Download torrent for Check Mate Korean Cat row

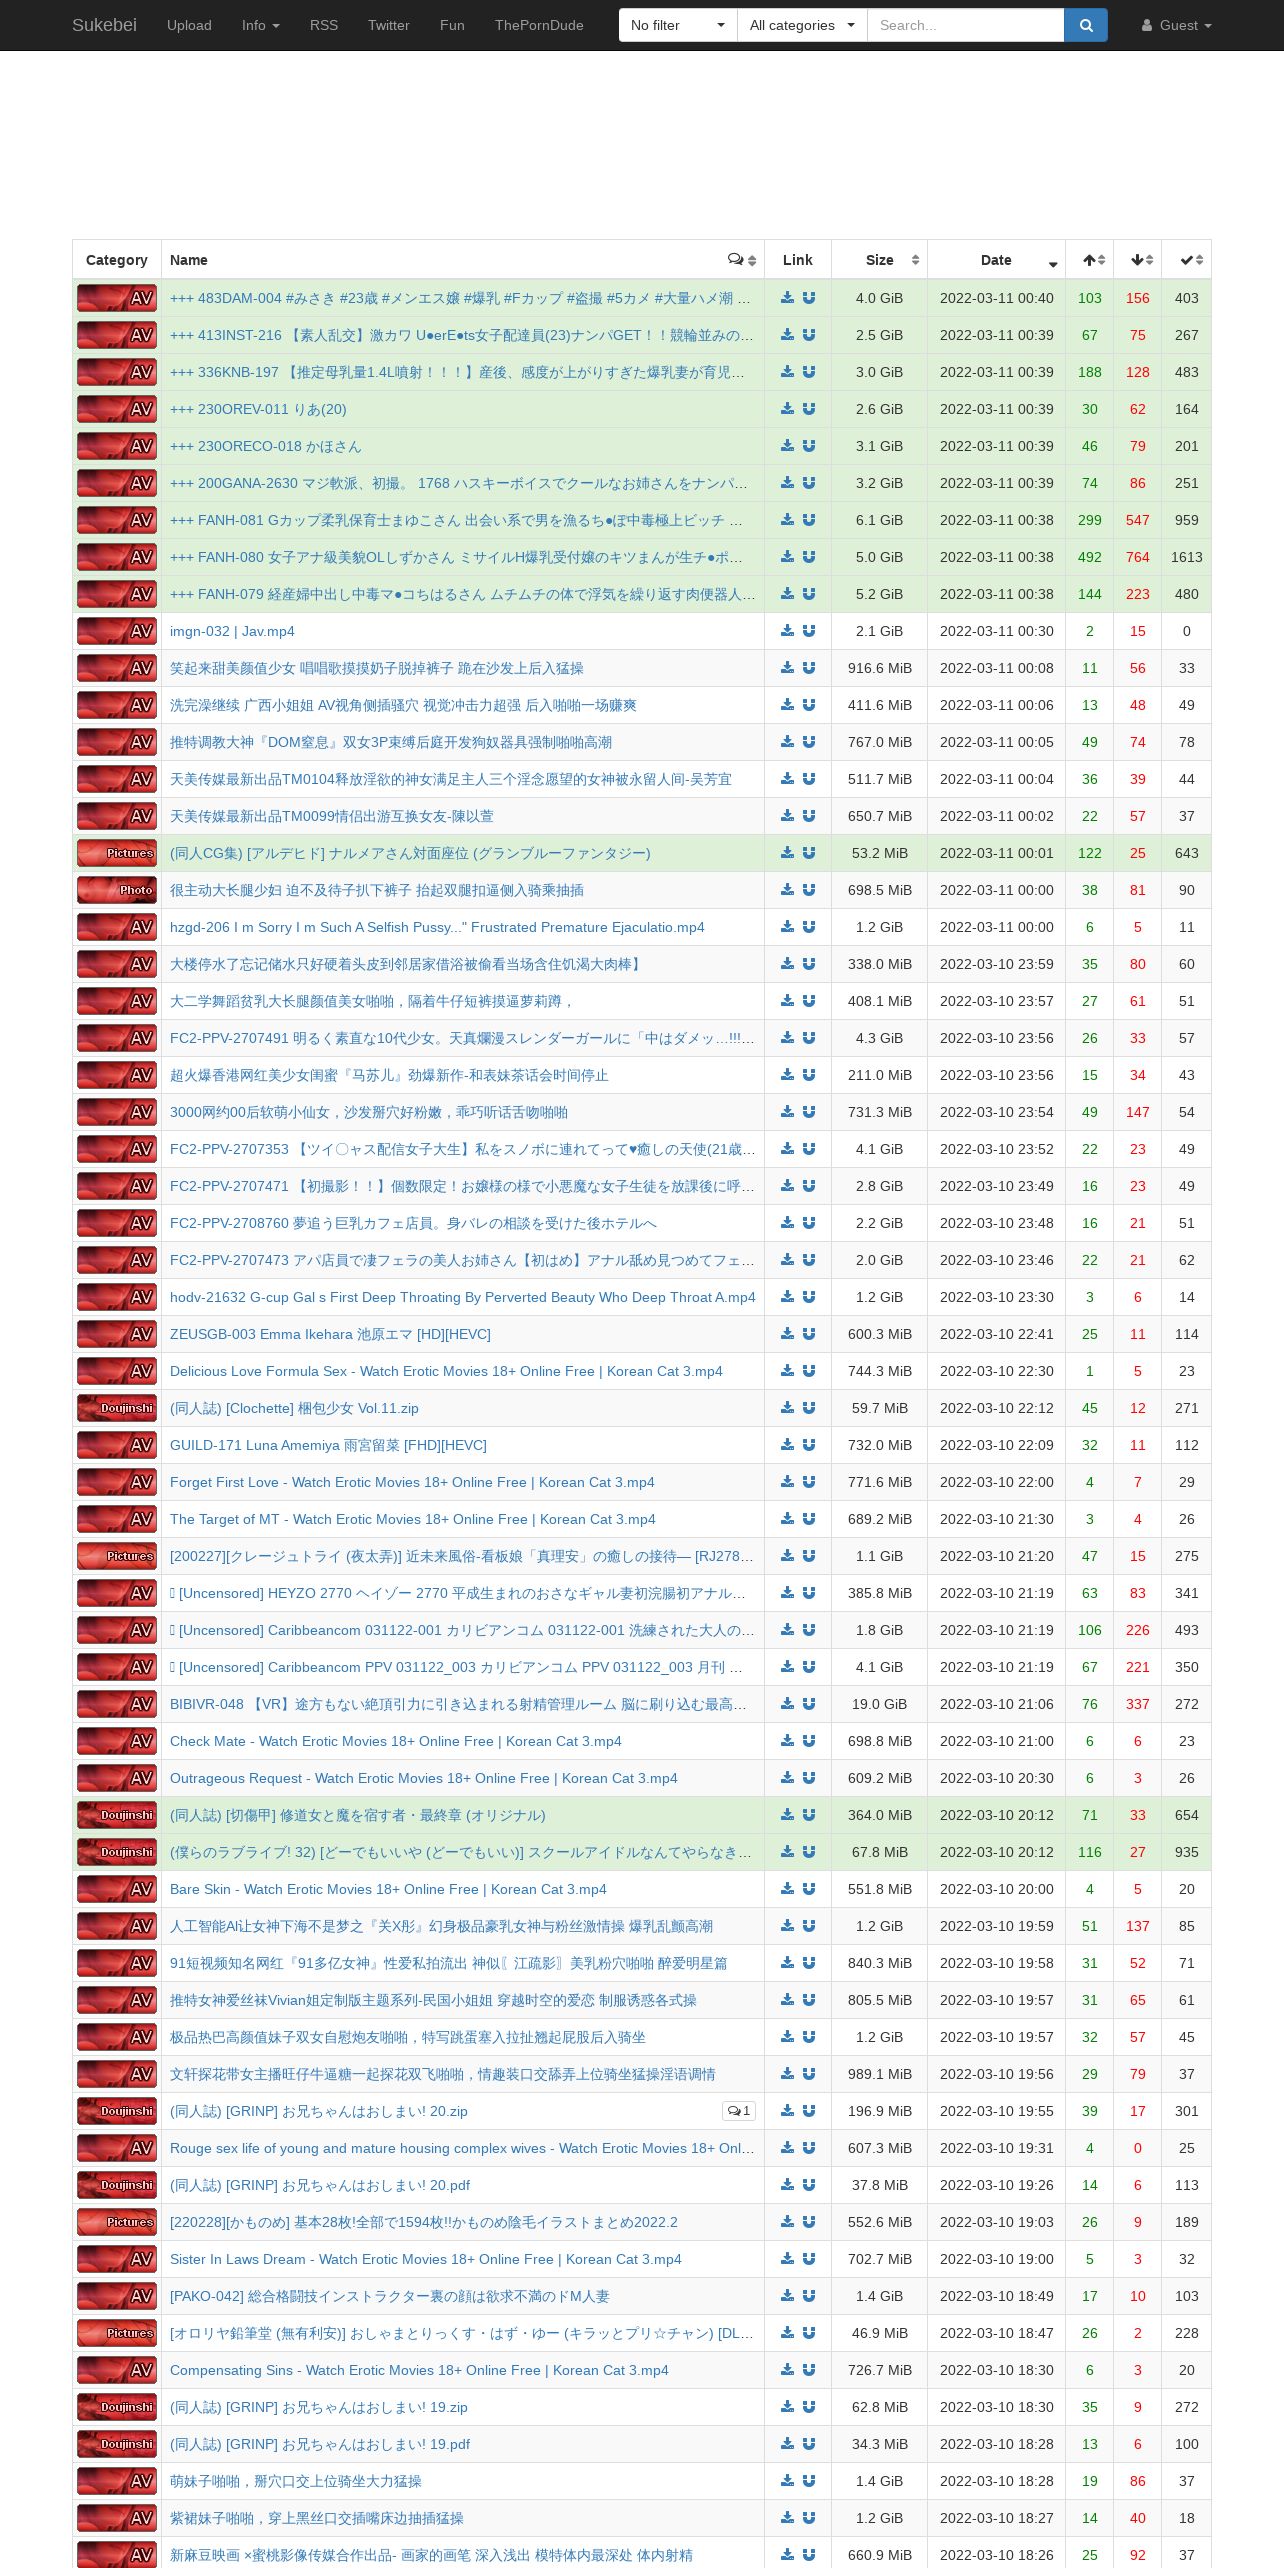787,1741
